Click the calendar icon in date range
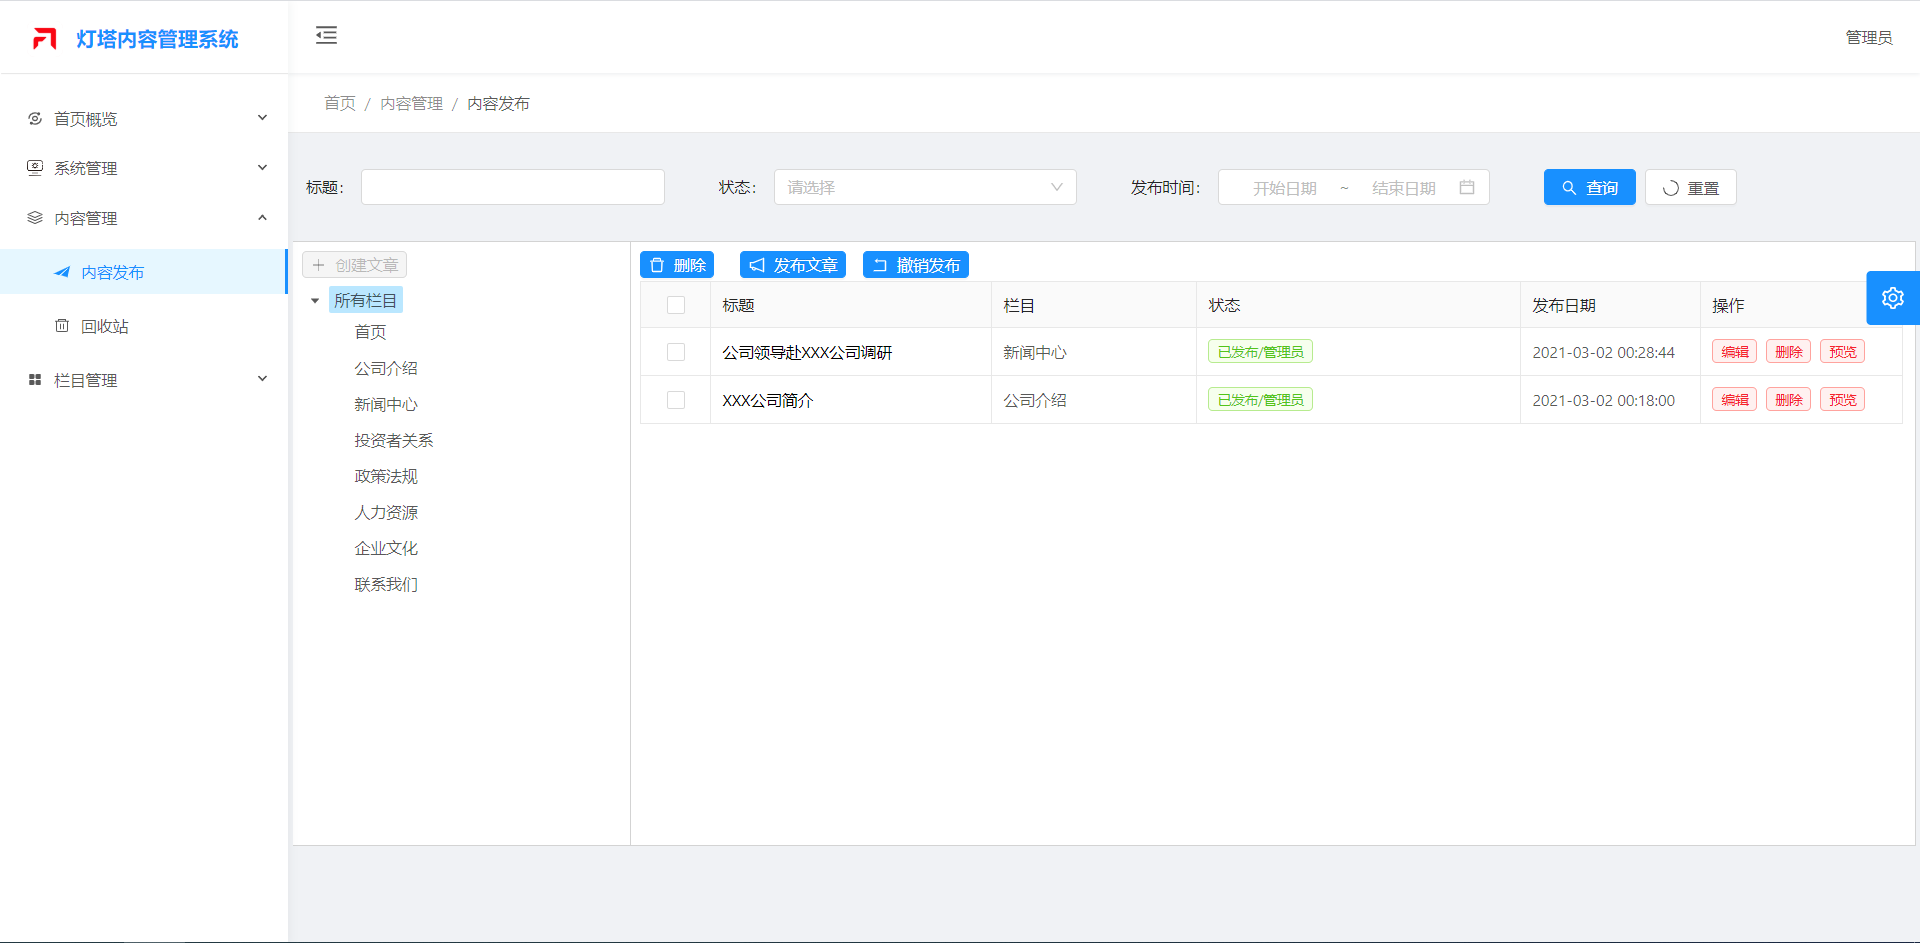 pyautogui.click(x=1466, y=188)
